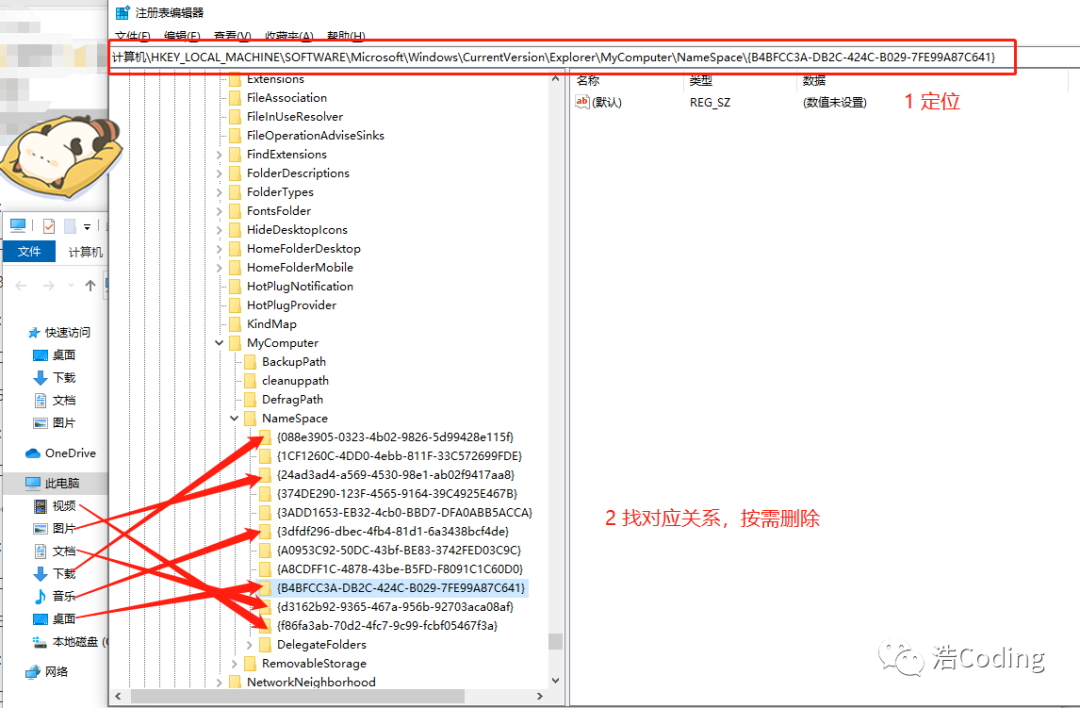
Task: Select key {088e3905-0323-4b02-9826-5d99428e115f}
Action: pos(395,437)
